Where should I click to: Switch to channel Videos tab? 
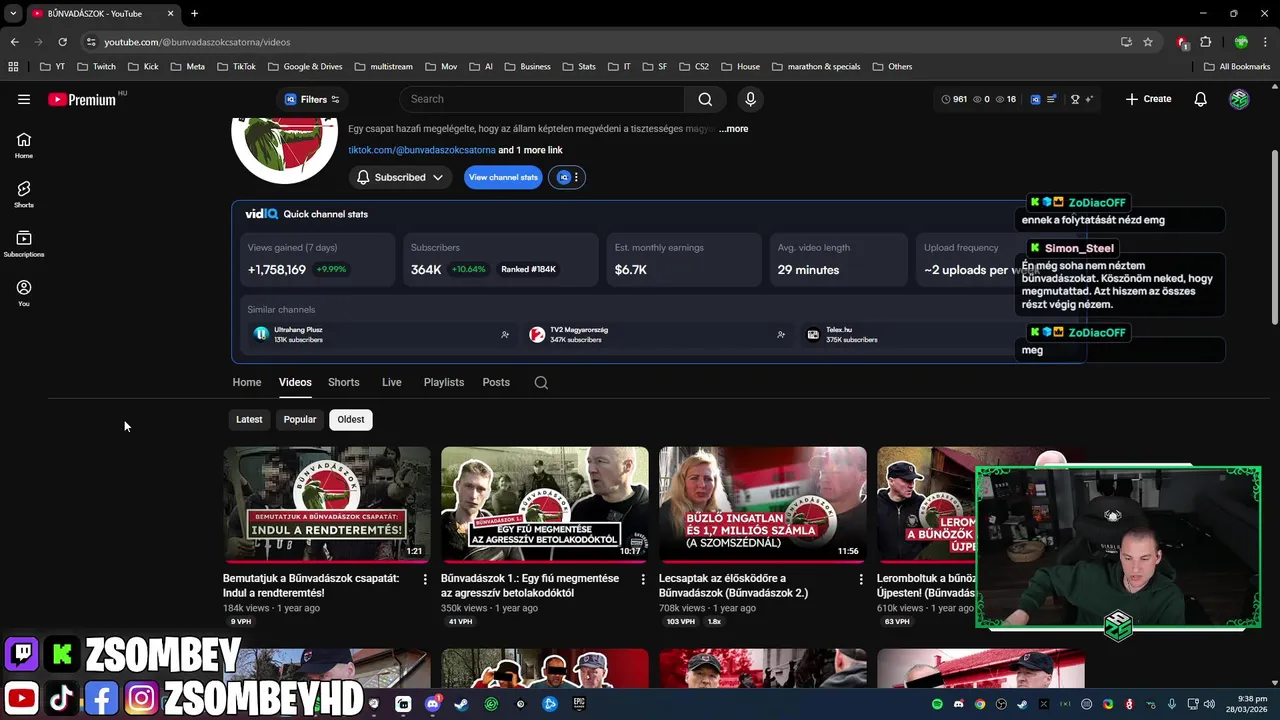point(295,382)
